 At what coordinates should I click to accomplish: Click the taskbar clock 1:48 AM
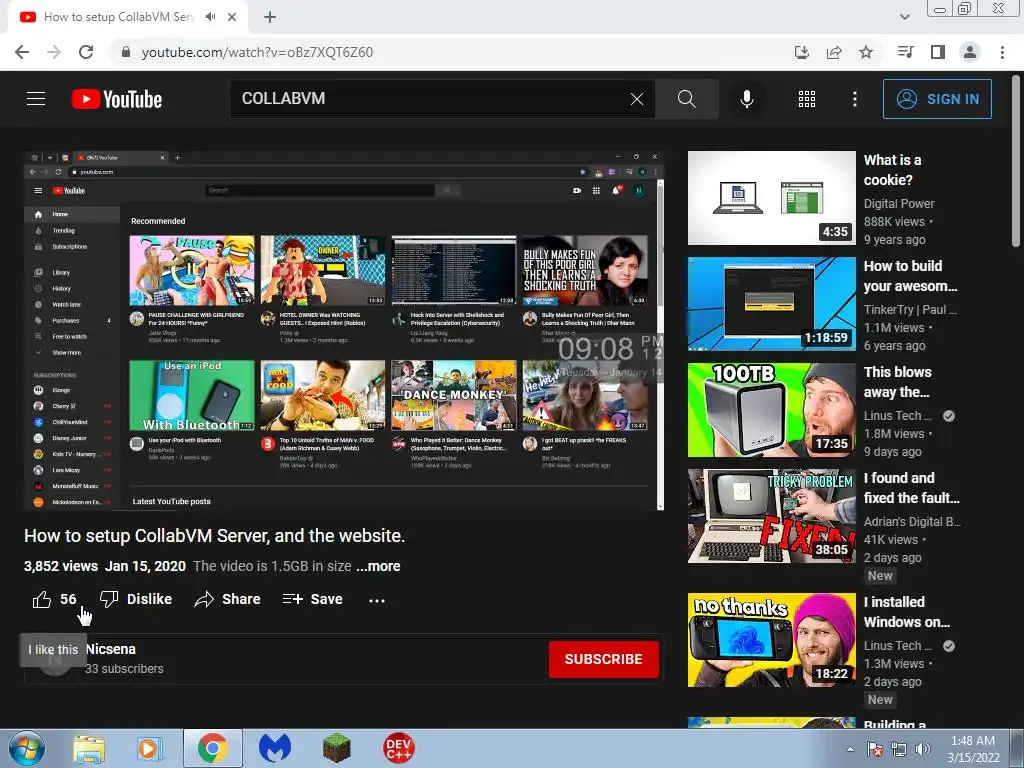973,749
